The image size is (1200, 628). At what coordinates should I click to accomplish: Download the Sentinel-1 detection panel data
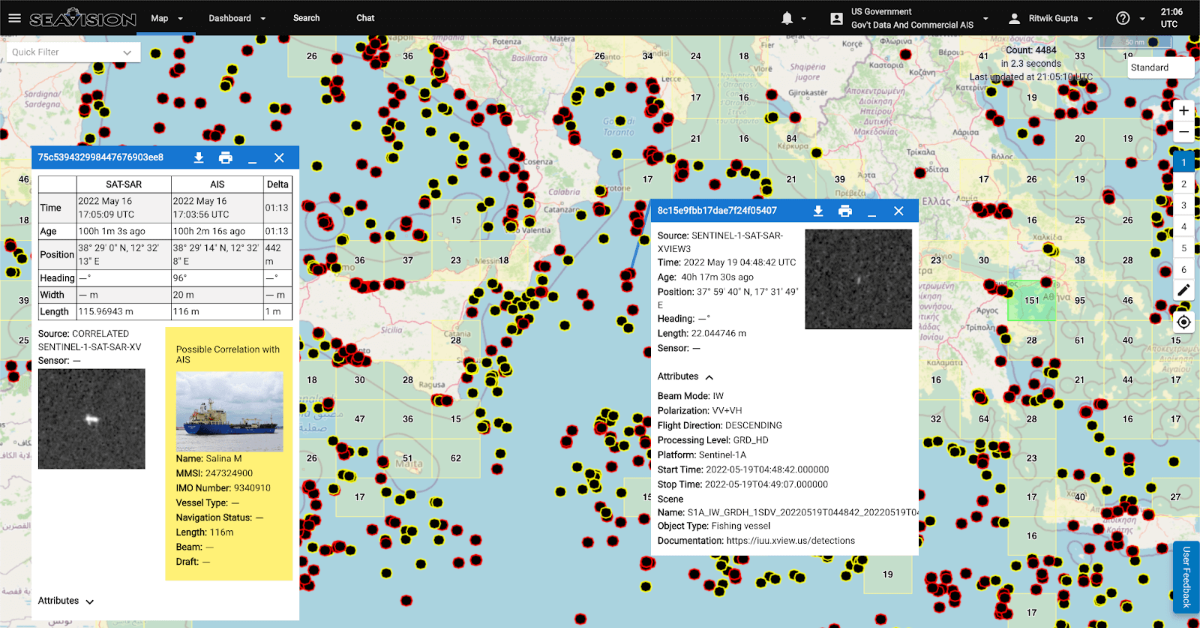pyautogui.click(x=818, y=211)
